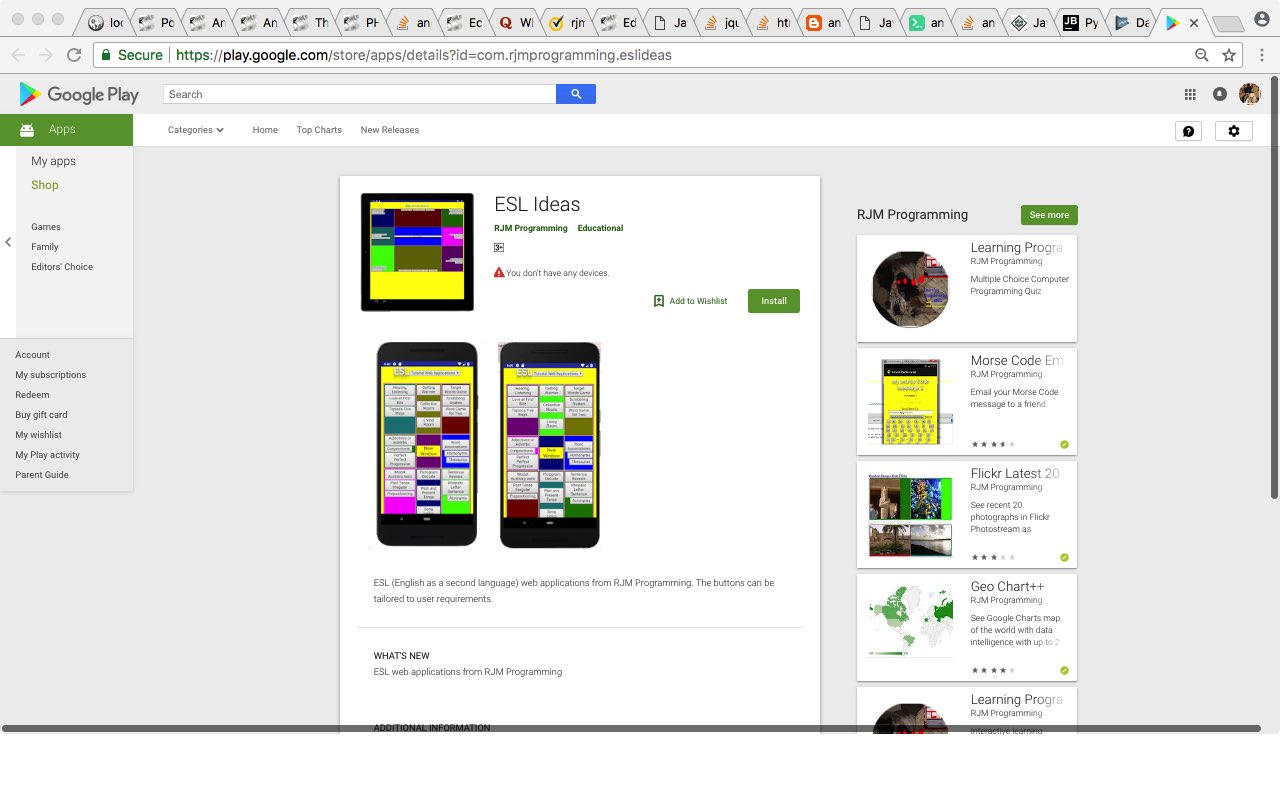This screenshot has height=800, width=1280.
Task: Open My Play activity
Action: click(x=47, y=455)
